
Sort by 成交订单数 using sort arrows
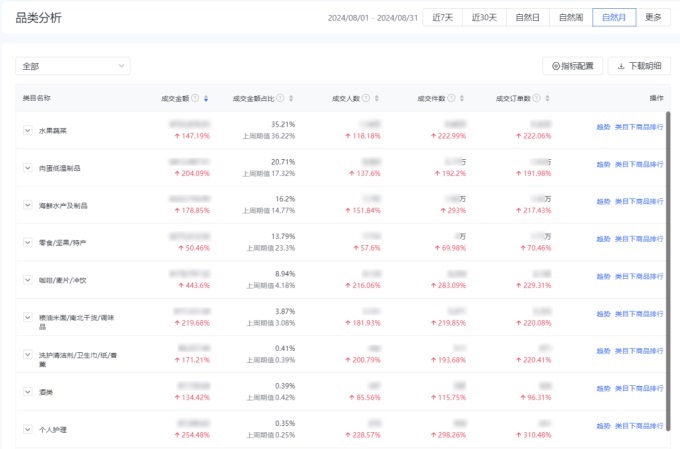(548, 98)
